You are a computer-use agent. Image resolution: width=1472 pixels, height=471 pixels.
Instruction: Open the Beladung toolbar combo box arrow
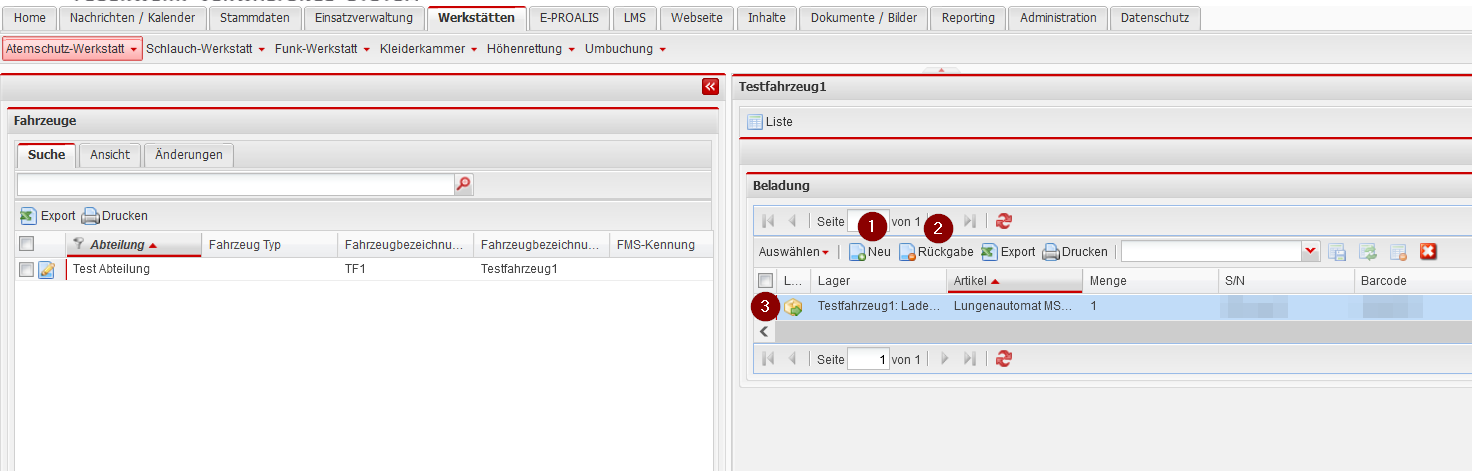coord(1310,252)
